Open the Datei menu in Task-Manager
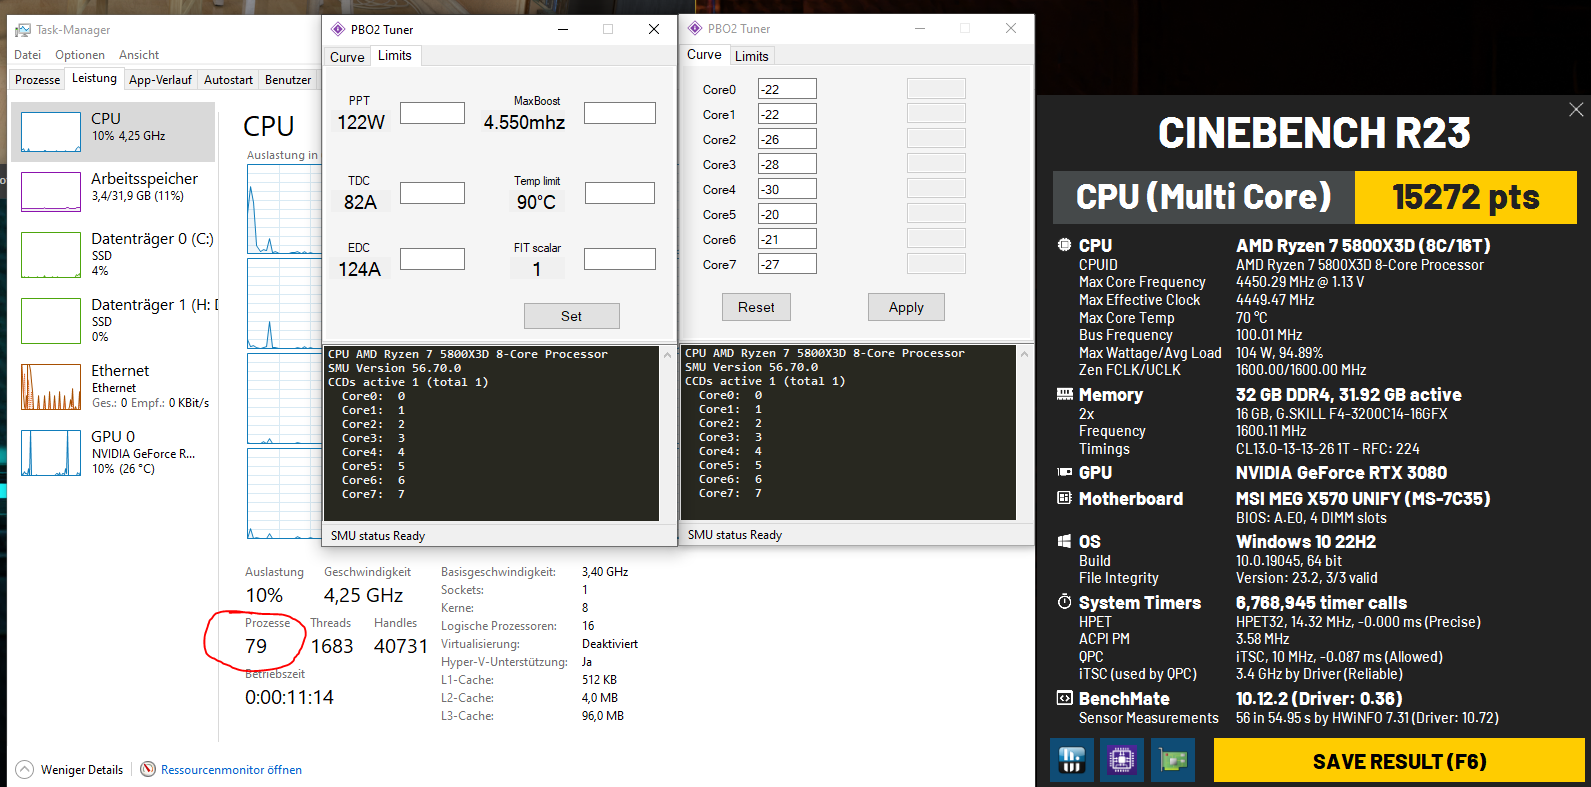The image size is (1591, 787). tap(28, 55)
